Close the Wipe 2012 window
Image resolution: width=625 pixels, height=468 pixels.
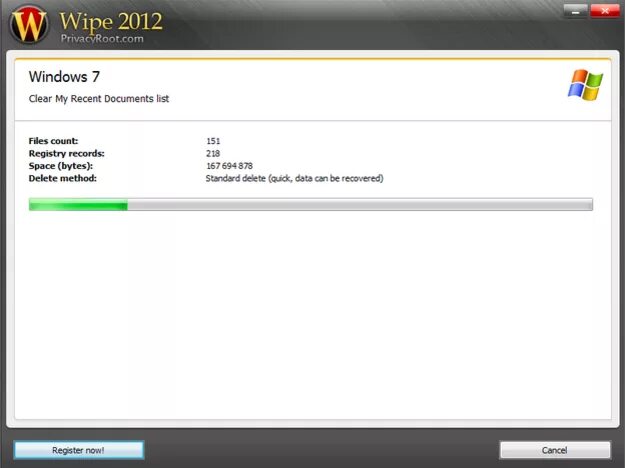(x=605, y=11)
